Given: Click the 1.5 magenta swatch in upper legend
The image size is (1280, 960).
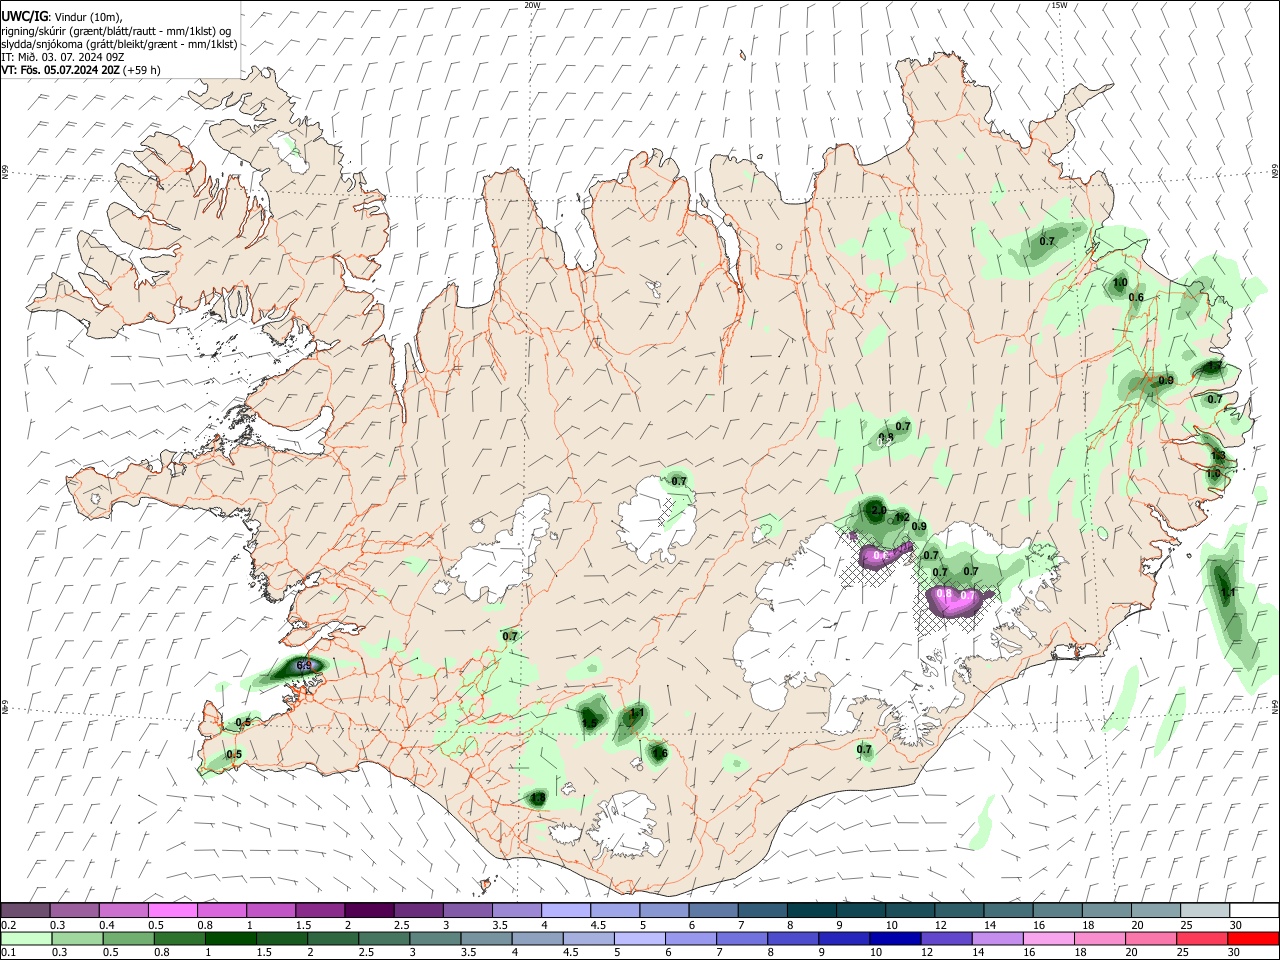Looking at the screenshot, I should click(320, 910).
